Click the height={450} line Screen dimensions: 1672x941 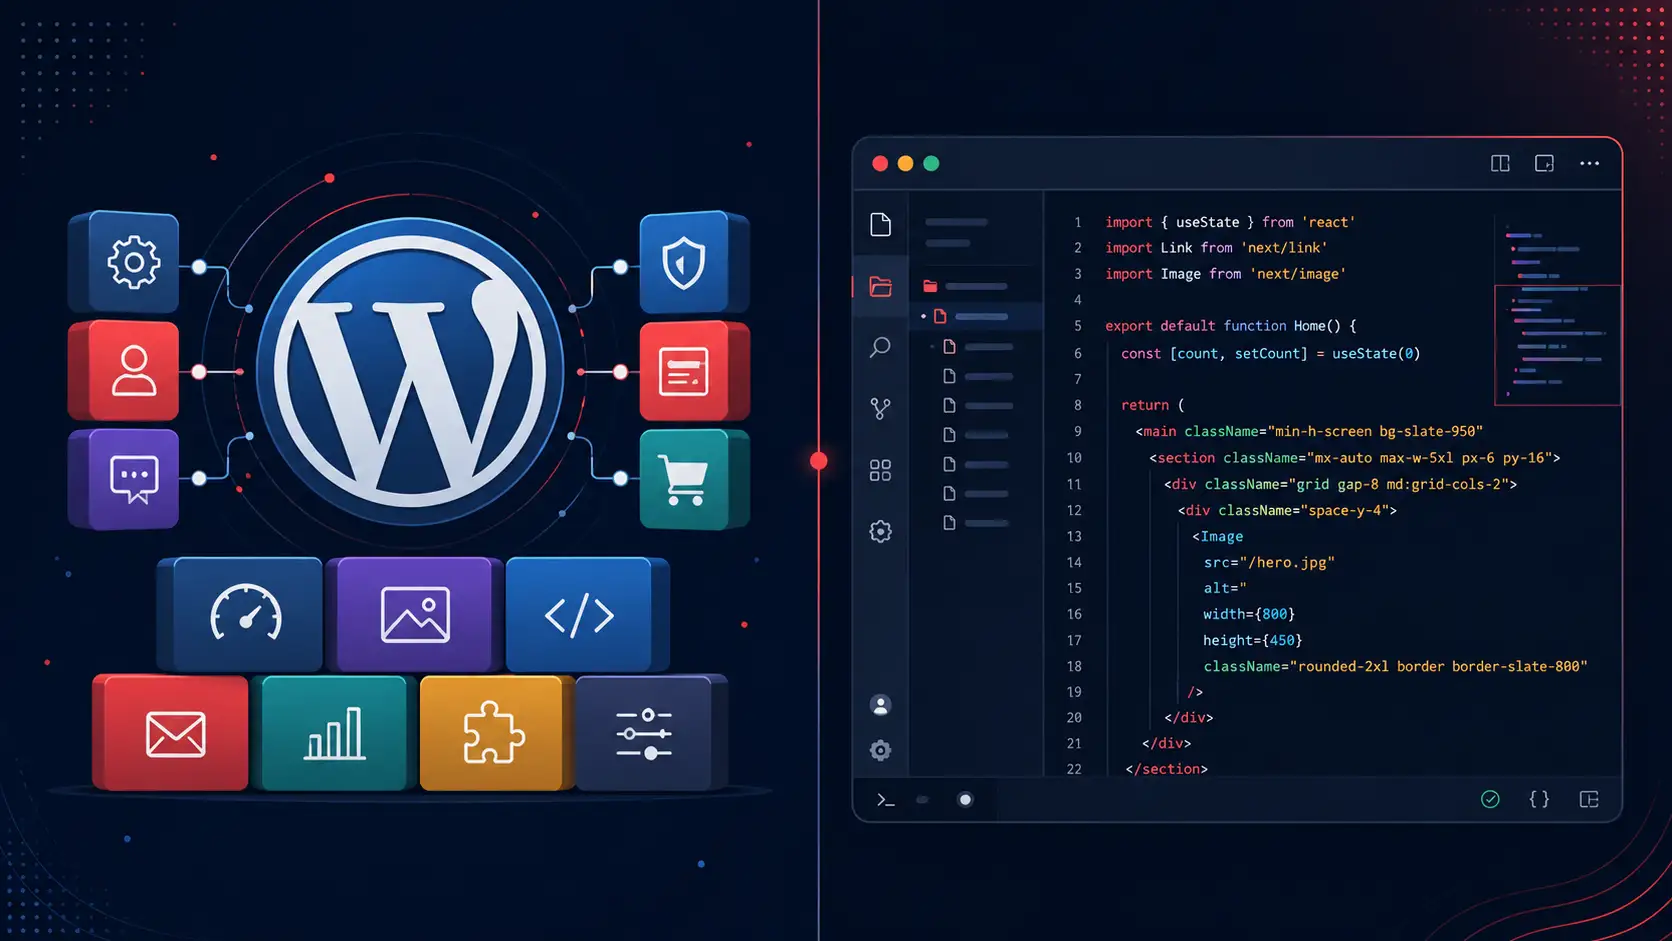(1252, 640)
